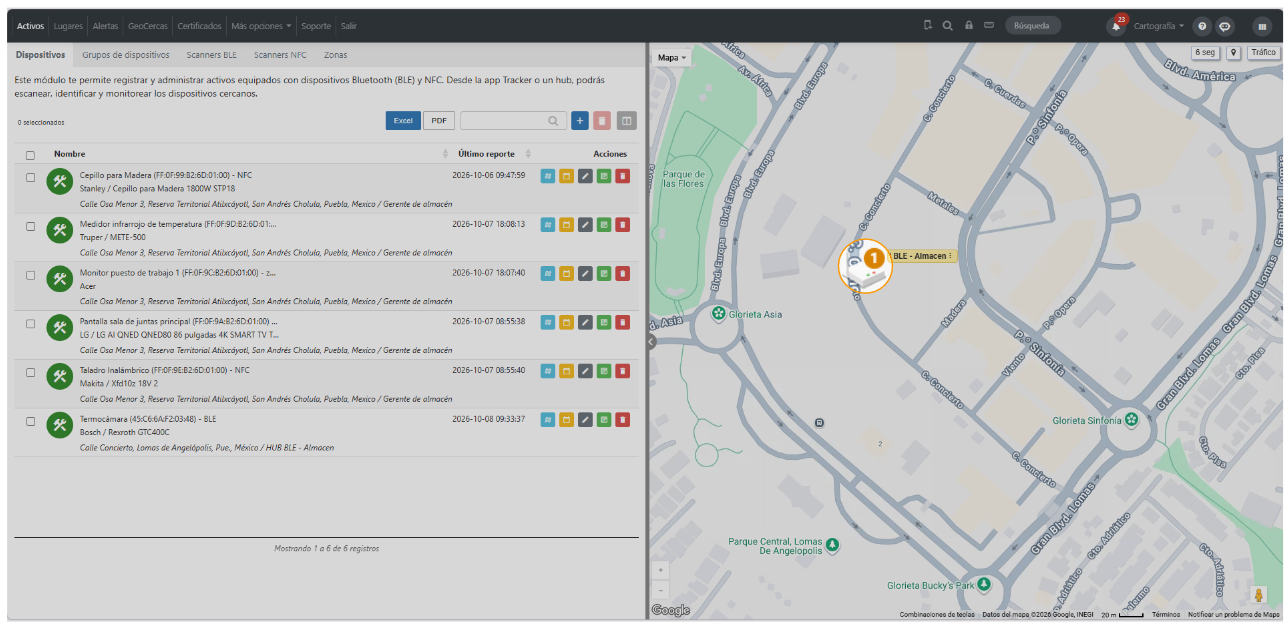Edit Cepillo para Madera with pencil icon
This screenshot has height=626, width=1287.
point(586,176)
